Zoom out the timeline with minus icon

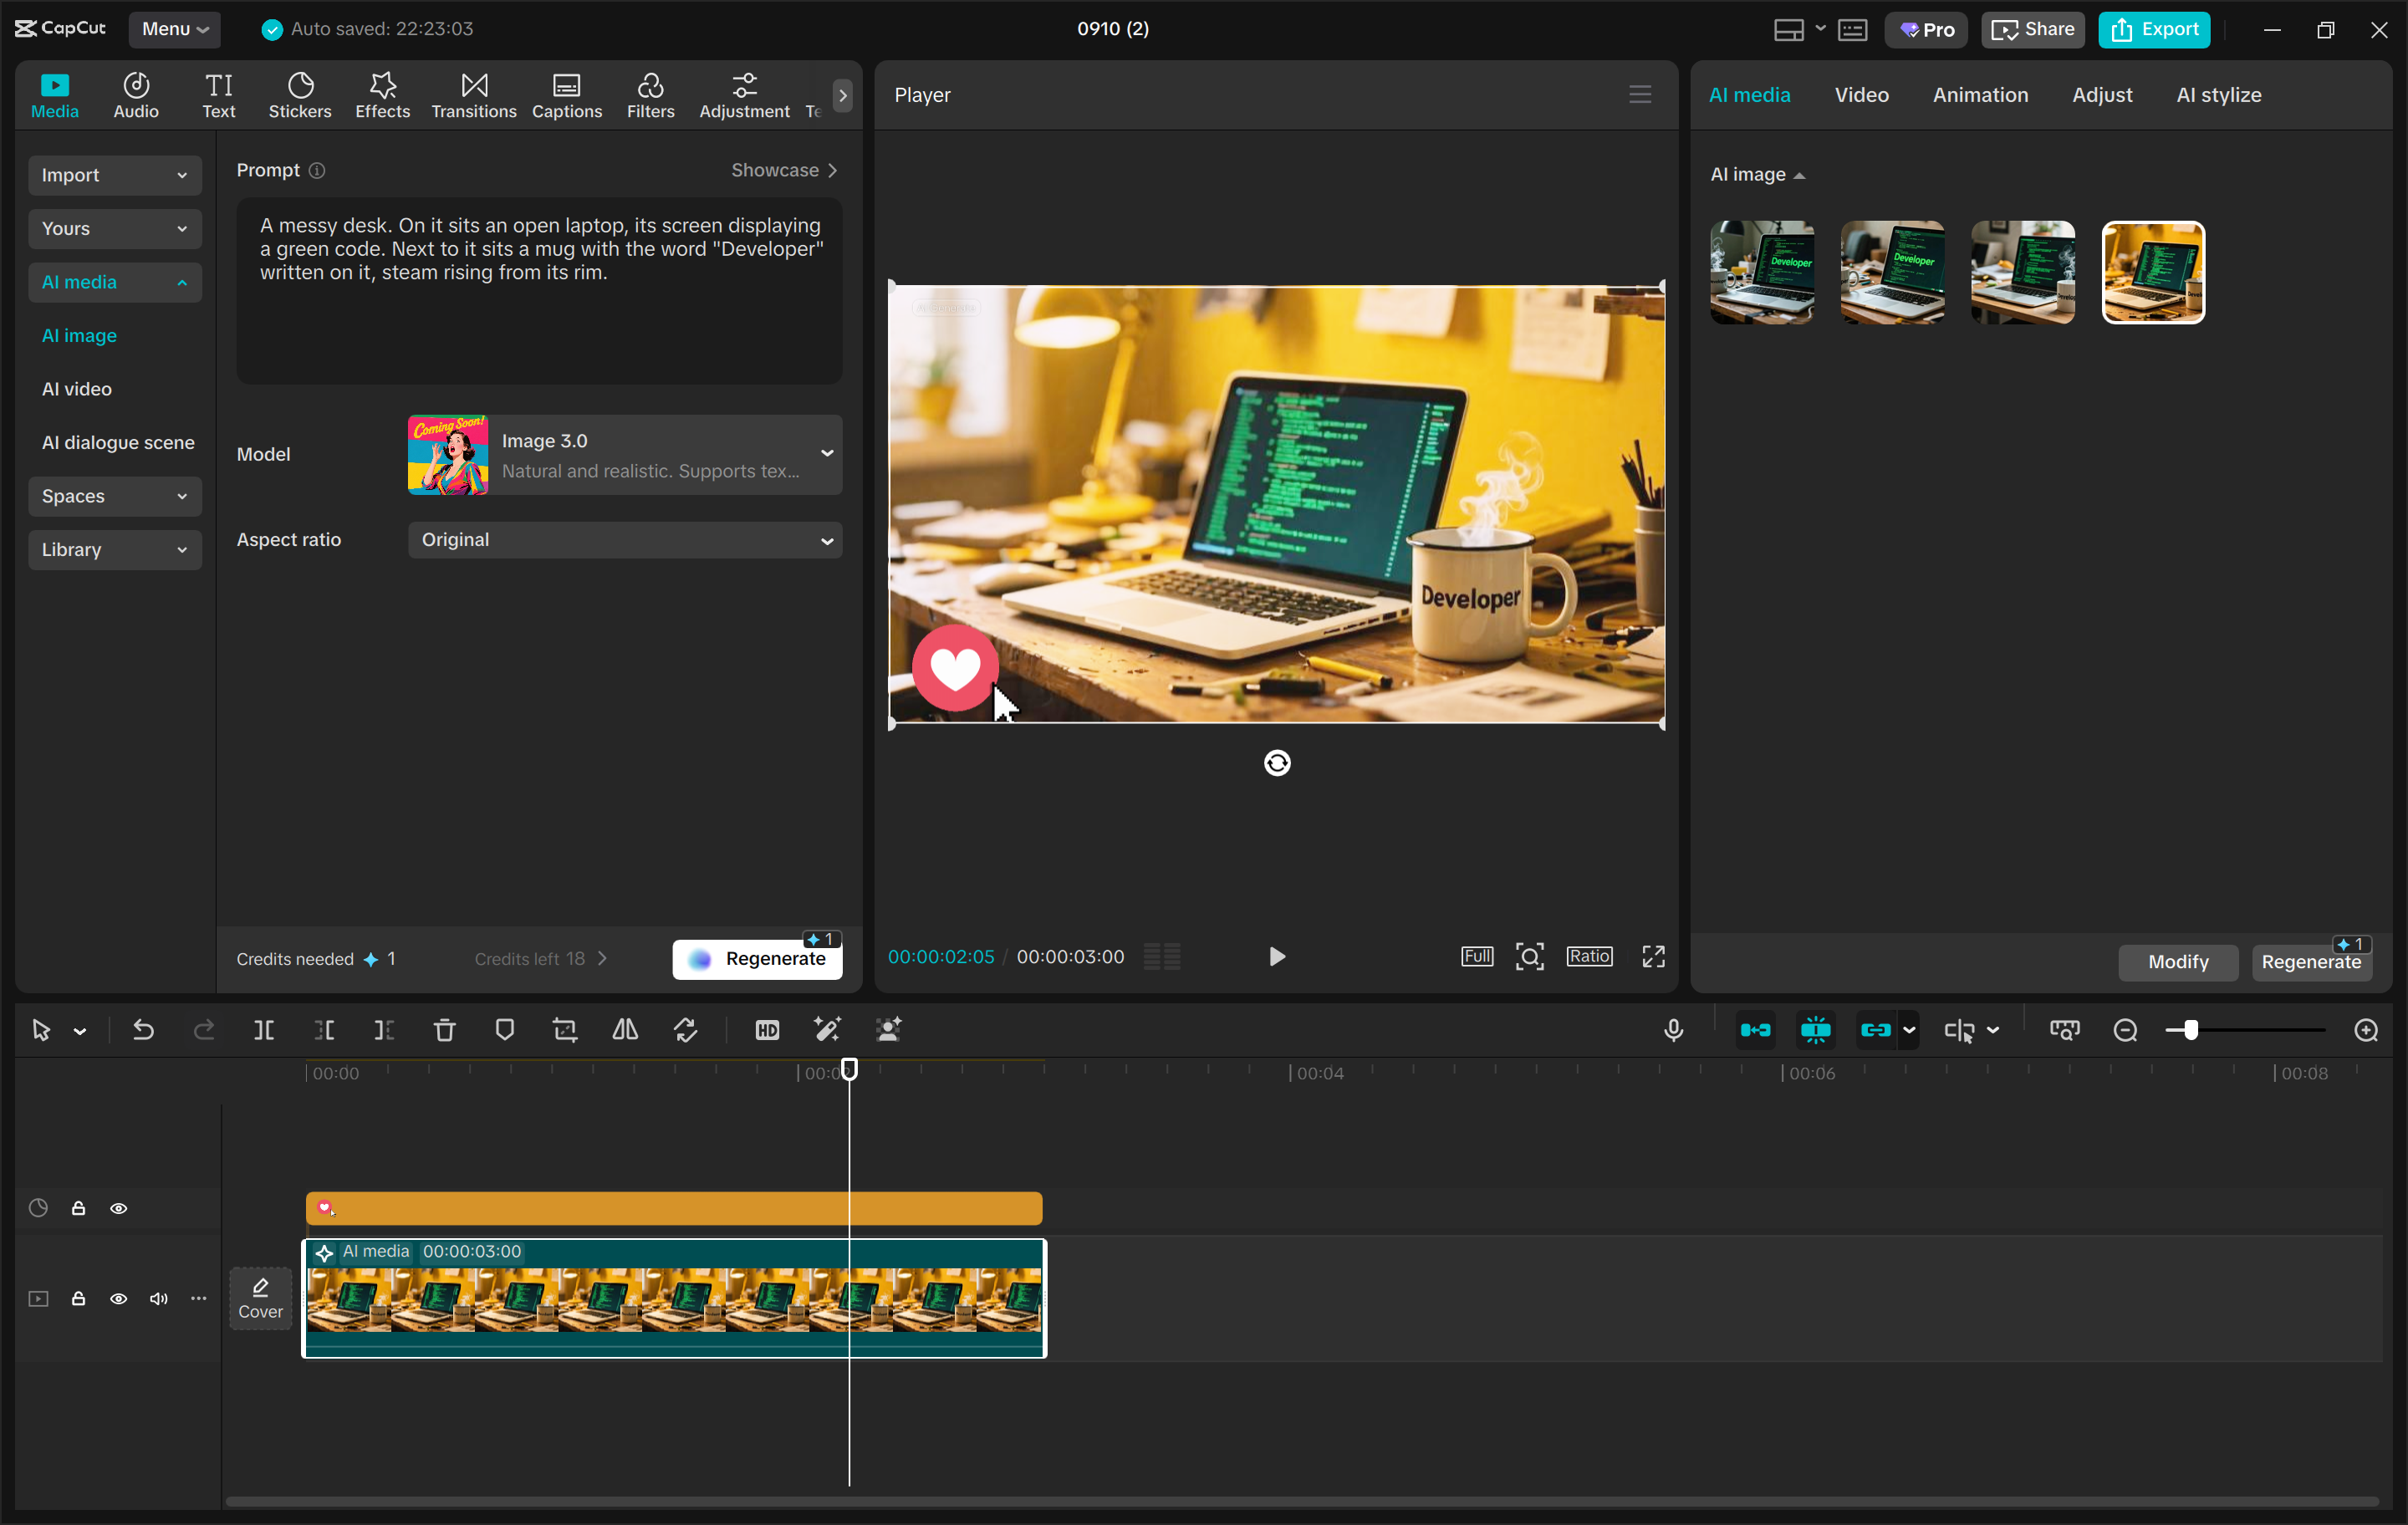tap(2125, 1030)
